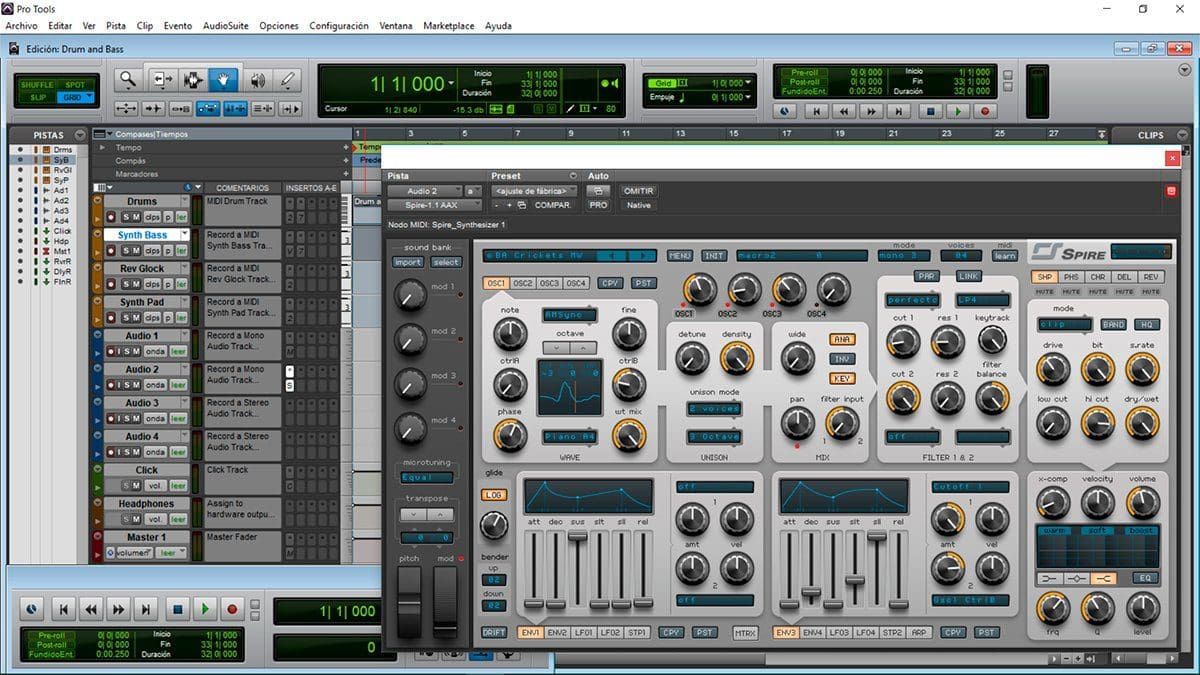The width and height of the screenshot is (1200, 675).
Task: Open the 'ajuste de fábrica' preset dropdown
Action: [x=535, y=191]
